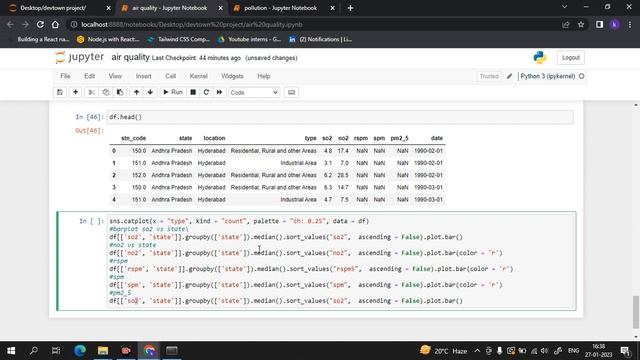Open the View menu

click(x=115, y=76)
